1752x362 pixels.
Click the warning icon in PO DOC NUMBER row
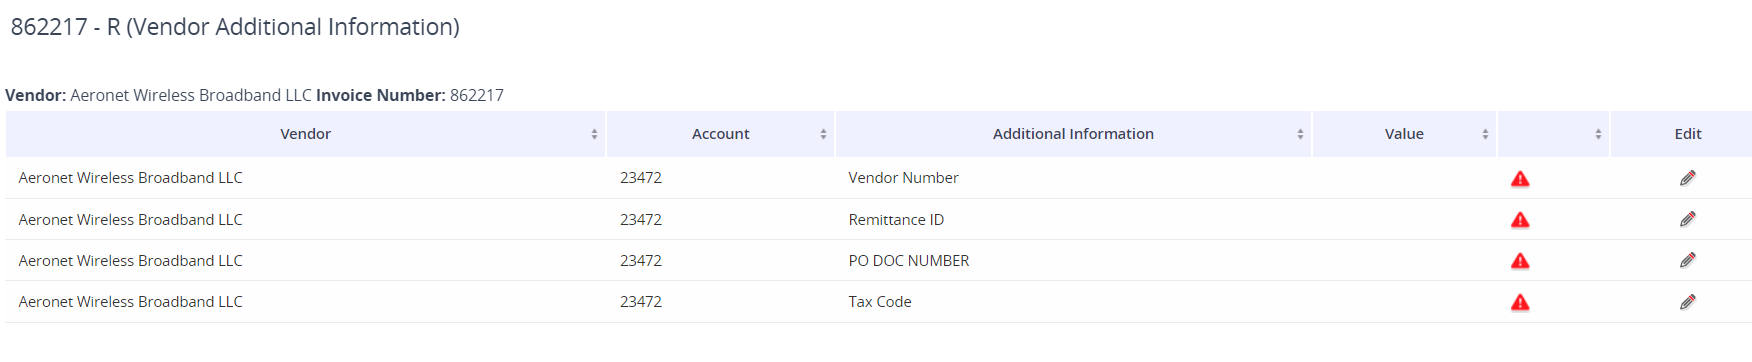[1520, 261]
